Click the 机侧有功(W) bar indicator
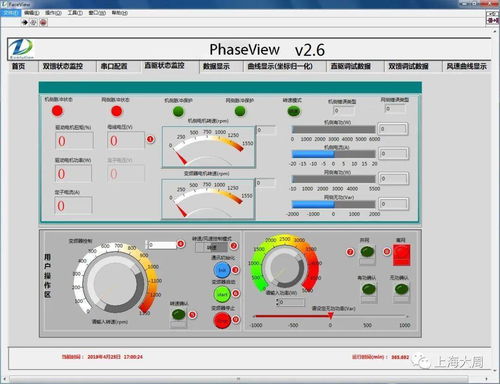 point(334,129)
